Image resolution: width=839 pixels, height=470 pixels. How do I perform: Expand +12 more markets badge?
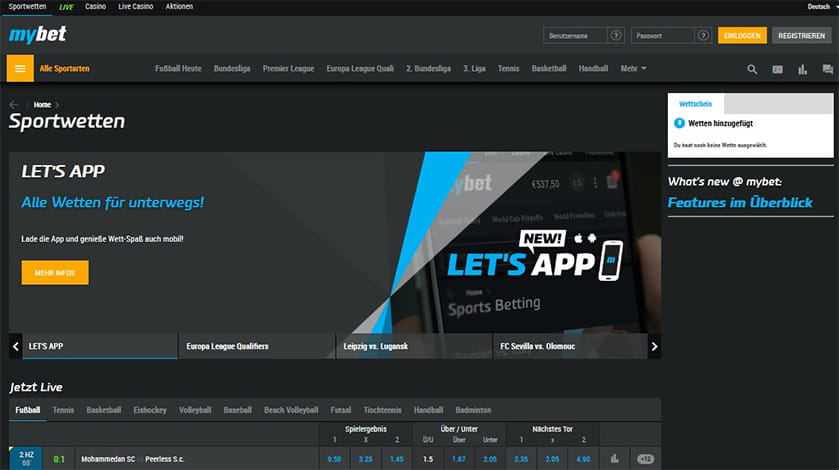pos(645,459)
